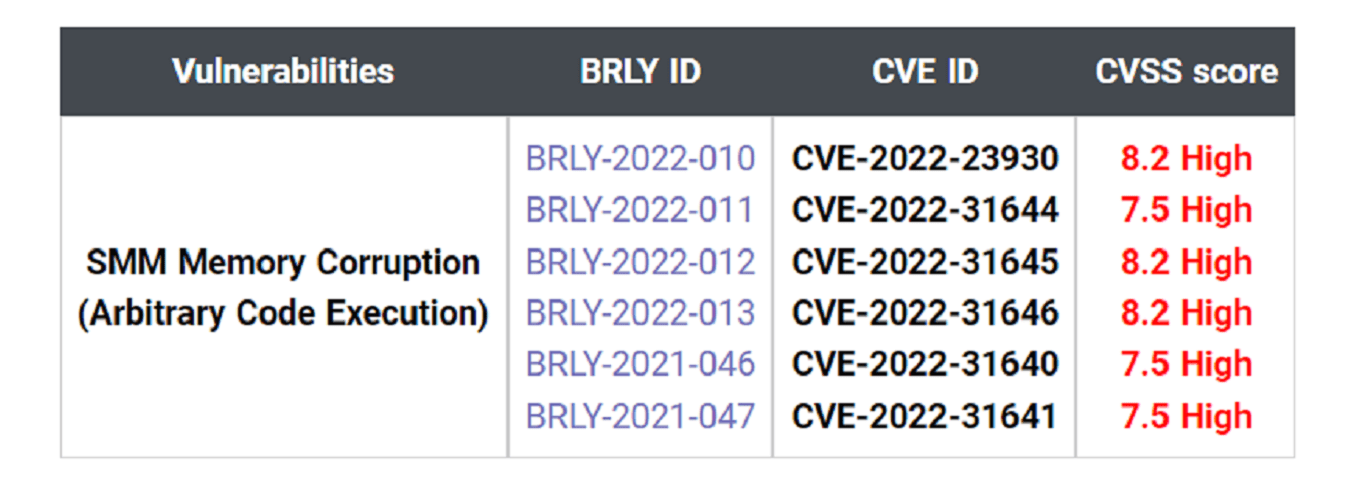Viewport: 1353px width, 500px height.
Task: Select the CVE-2022-31645 entry
Action: pyautogui.click(x=925, y=262)
